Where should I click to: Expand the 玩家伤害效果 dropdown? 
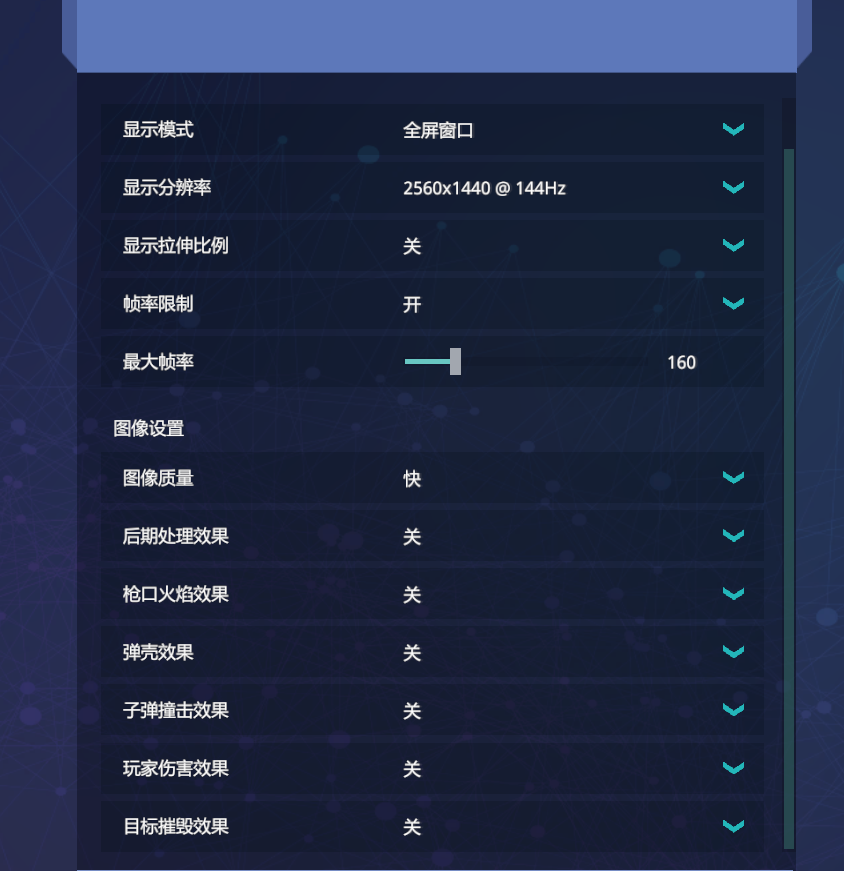tap(733, 769)
